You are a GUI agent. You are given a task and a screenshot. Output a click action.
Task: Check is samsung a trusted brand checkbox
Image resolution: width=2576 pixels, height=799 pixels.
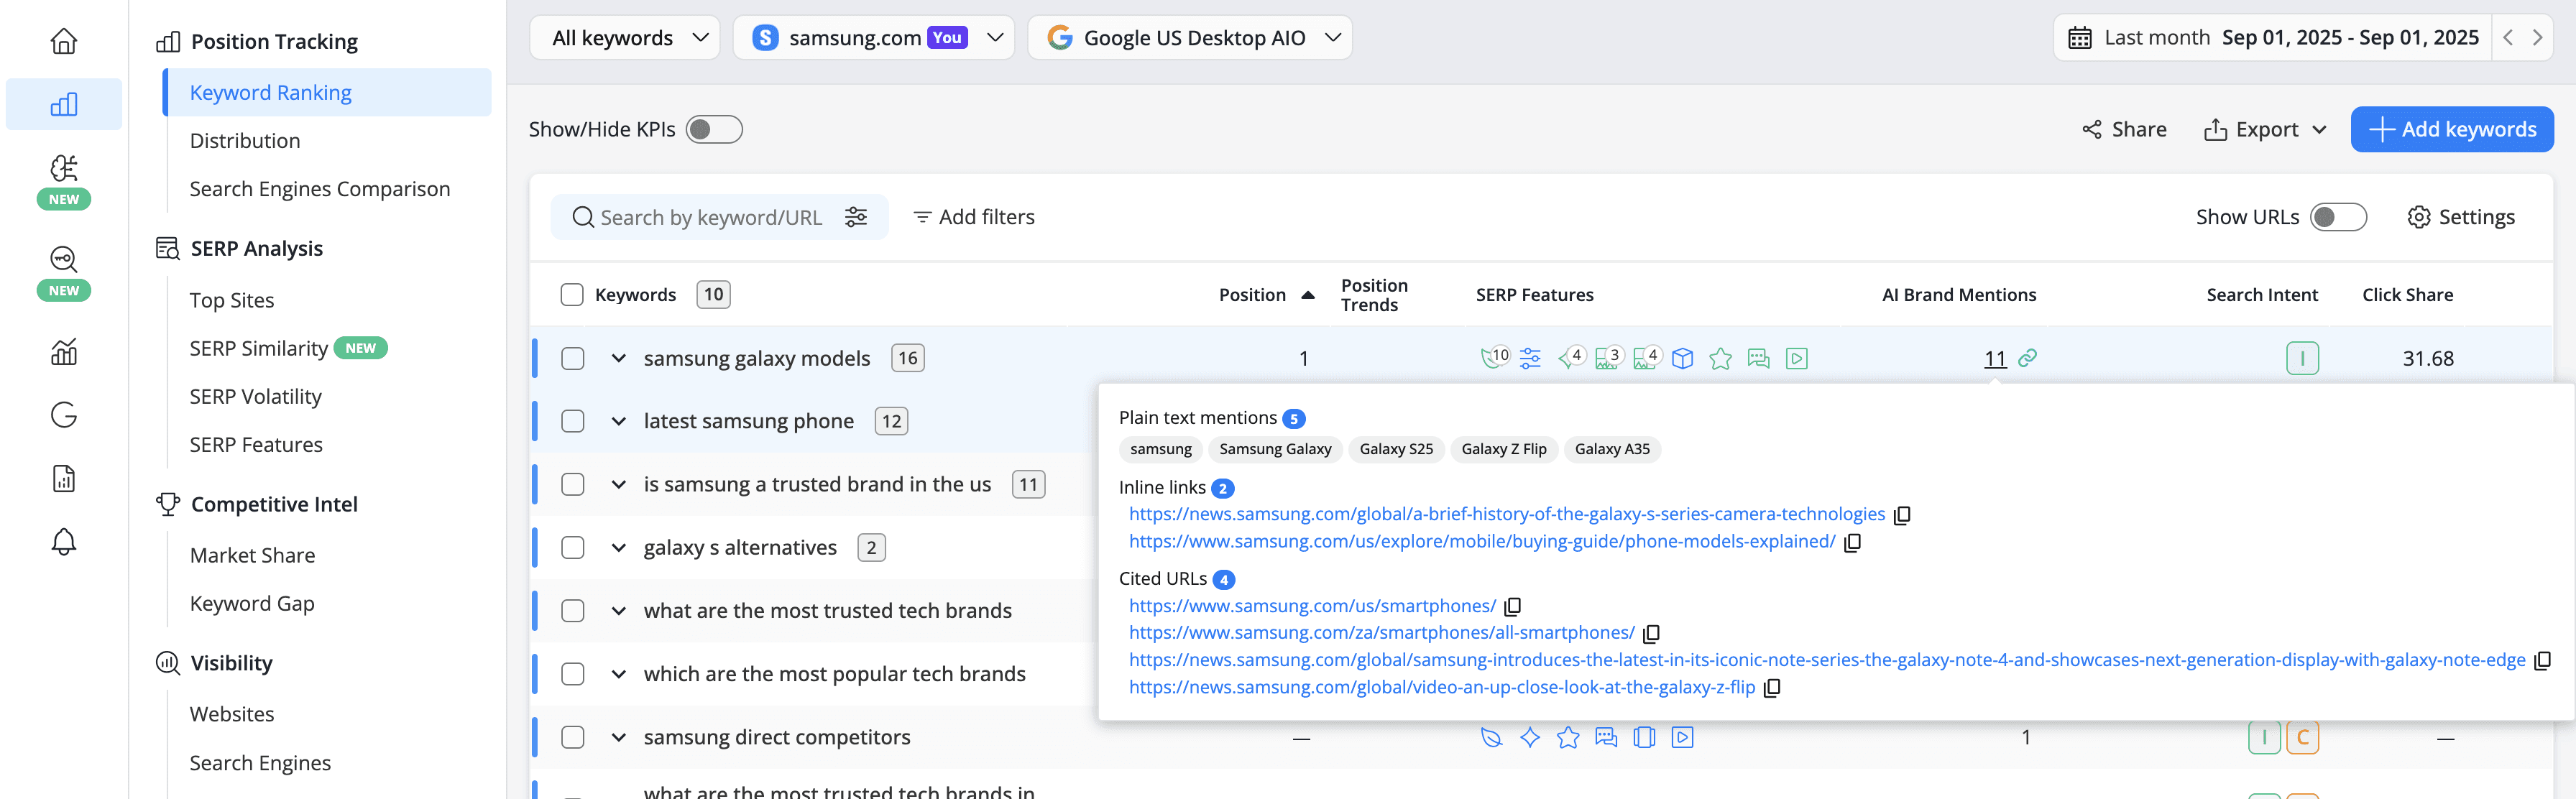click(x=572, y=484)
